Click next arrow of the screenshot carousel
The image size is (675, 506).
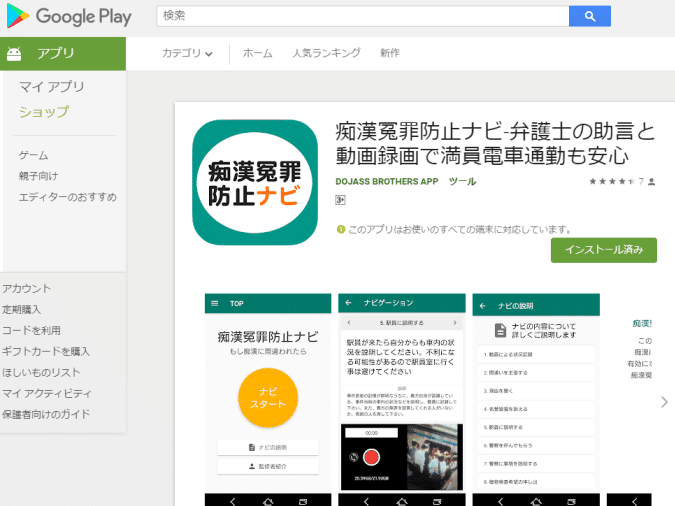point(664,402)
